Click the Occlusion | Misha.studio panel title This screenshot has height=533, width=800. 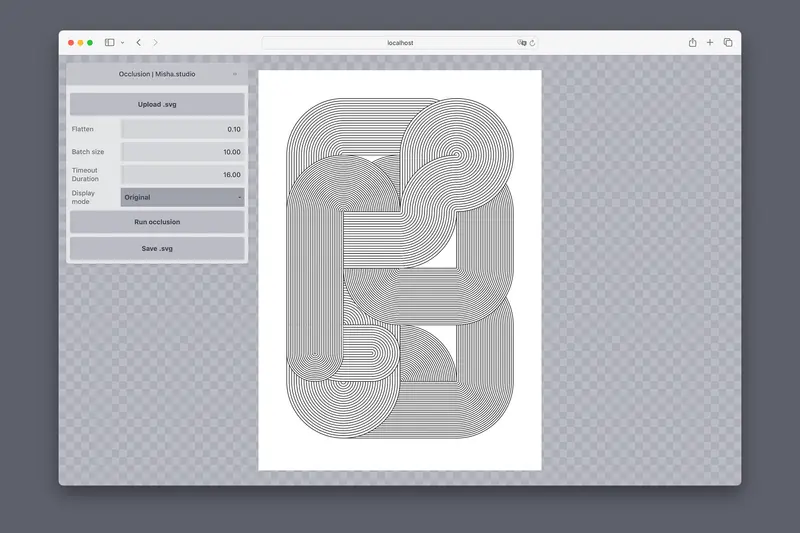pos(157,74)
